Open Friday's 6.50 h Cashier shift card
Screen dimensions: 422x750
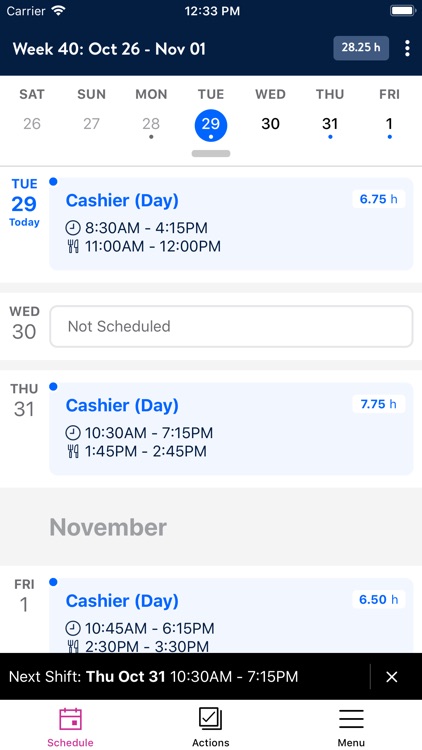[x=231, y=615]
